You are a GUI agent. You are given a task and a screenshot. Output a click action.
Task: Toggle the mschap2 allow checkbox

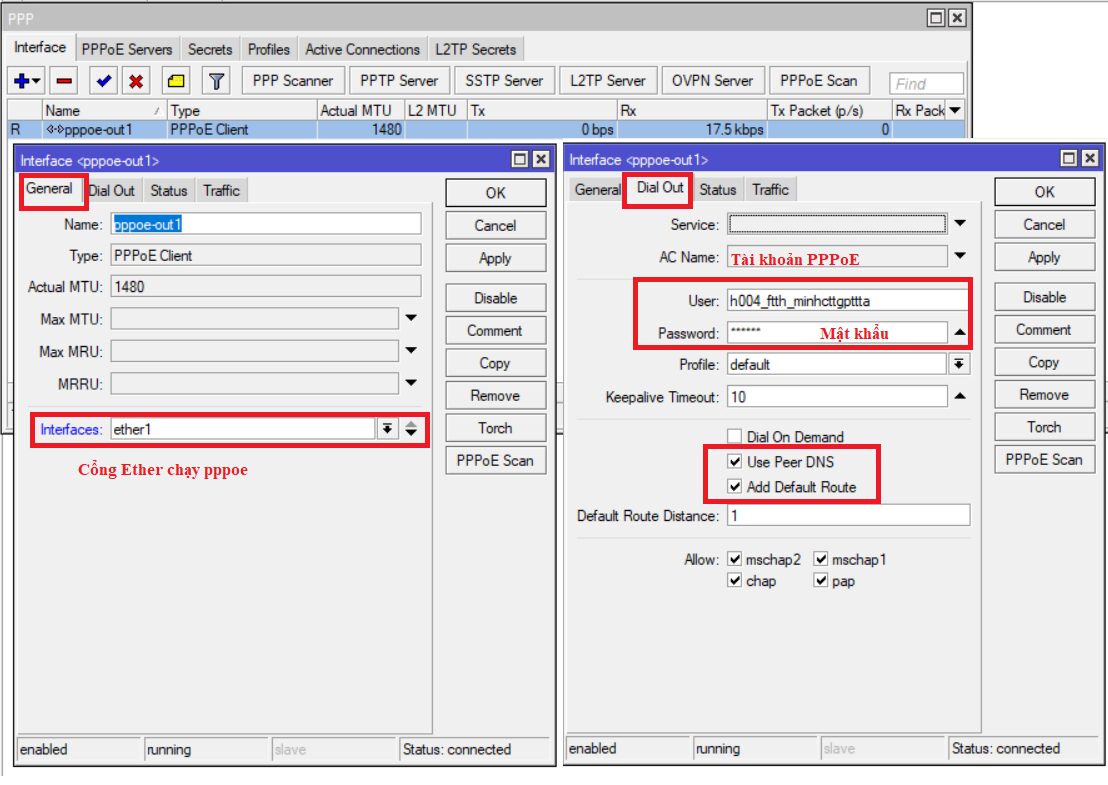(735, 559)
